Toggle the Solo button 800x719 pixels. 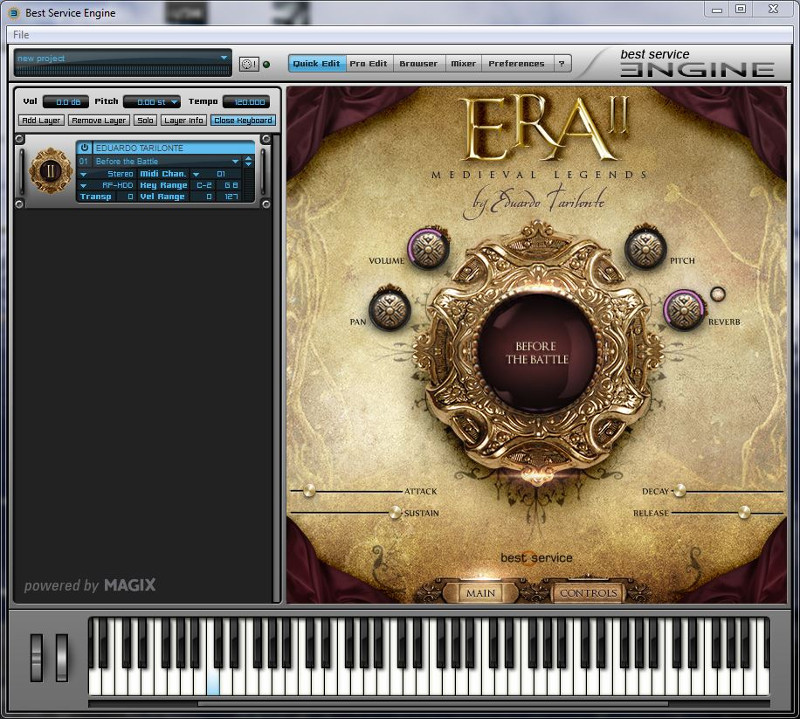tap(145, 120)
